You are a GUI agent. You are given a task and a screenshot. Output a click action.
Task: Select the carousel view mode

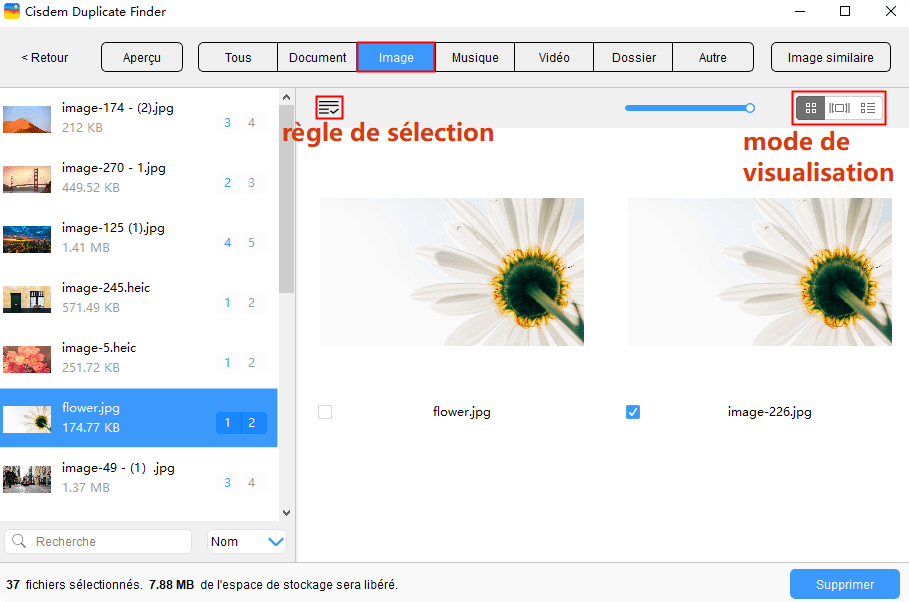(838, 107)
